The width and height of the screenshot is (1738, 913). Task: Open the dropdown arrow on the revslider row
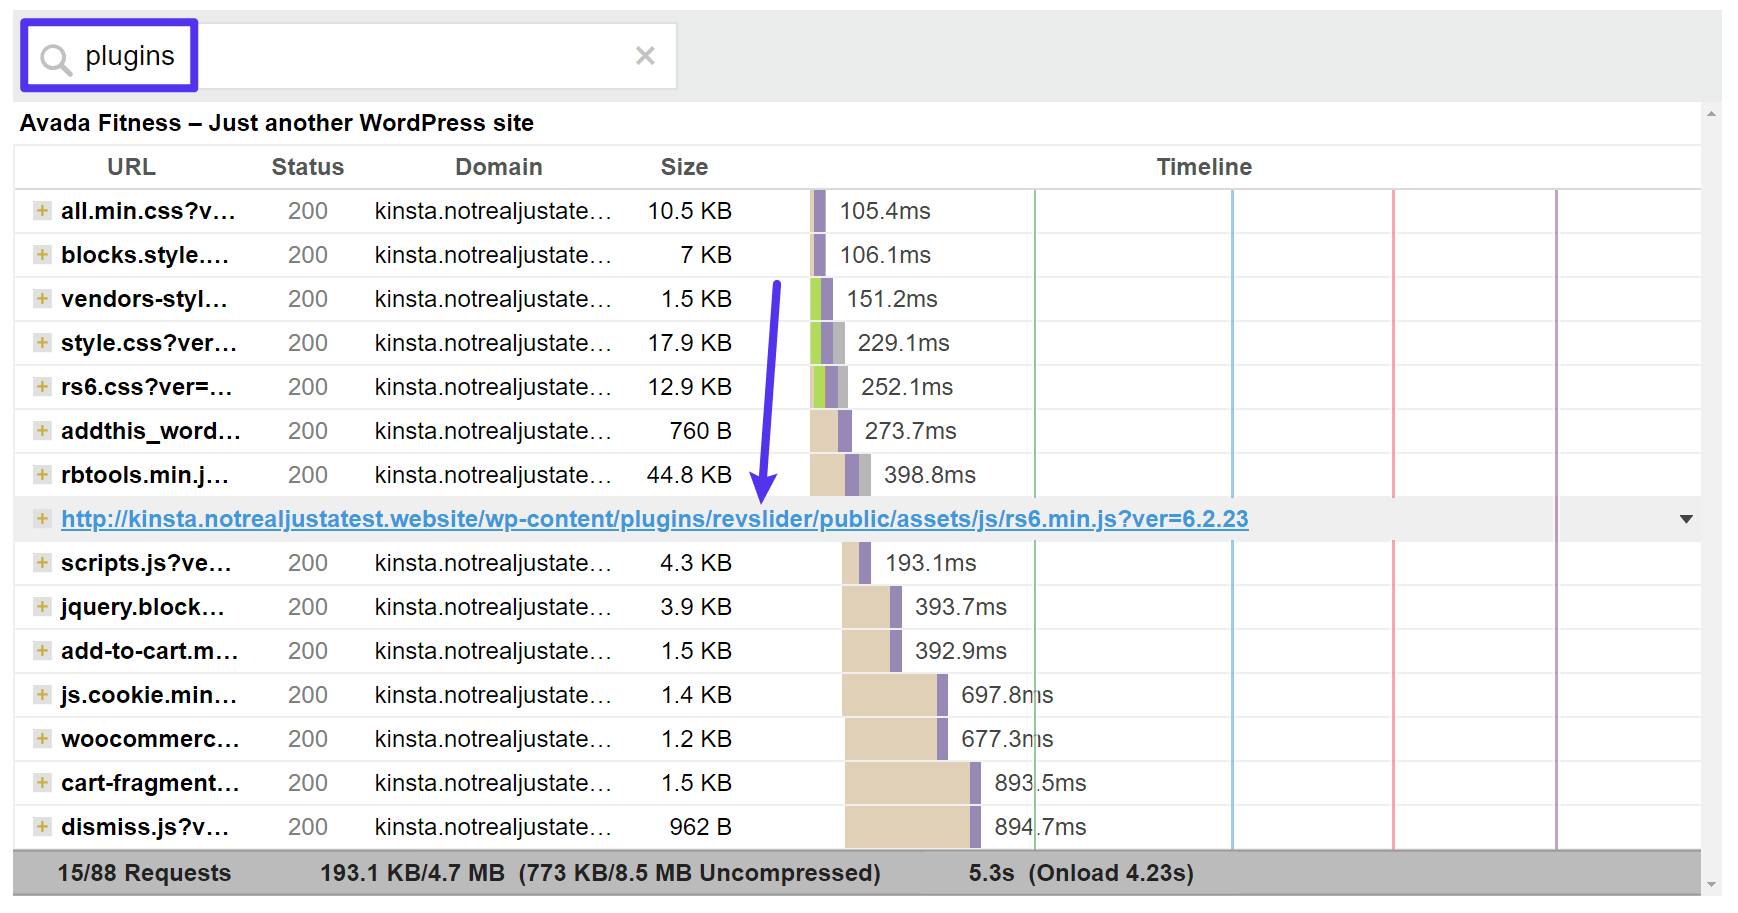click(x=1688, y=519)
